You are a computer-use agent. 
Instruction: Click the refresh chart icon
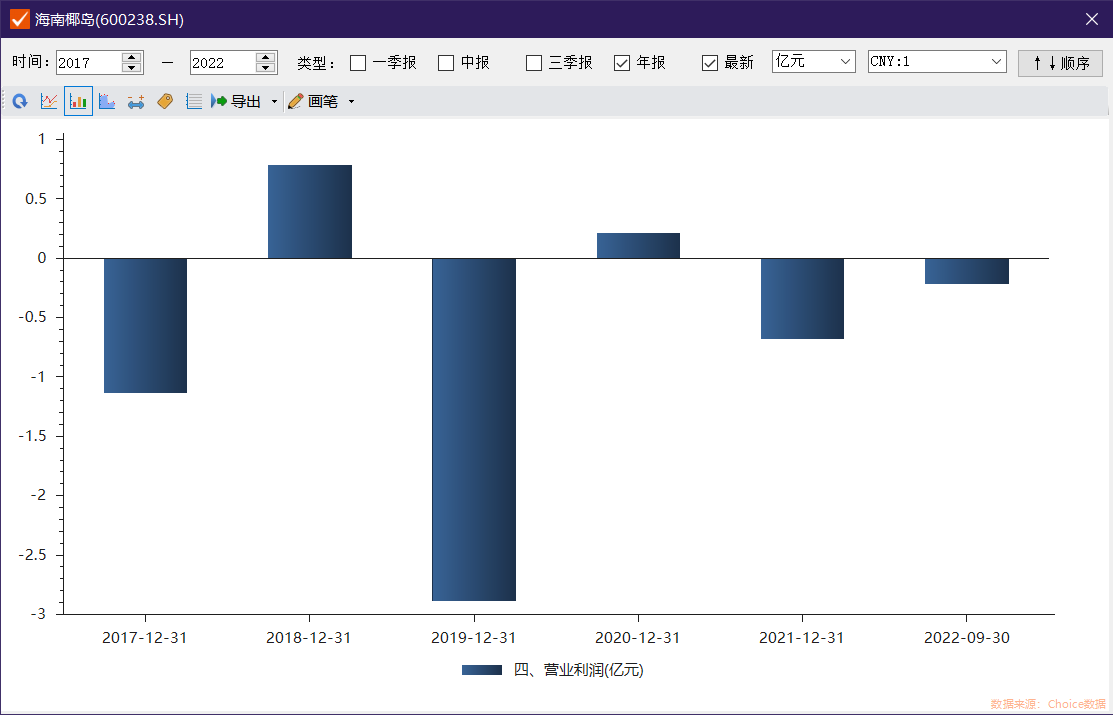click(x=19, y=101)
